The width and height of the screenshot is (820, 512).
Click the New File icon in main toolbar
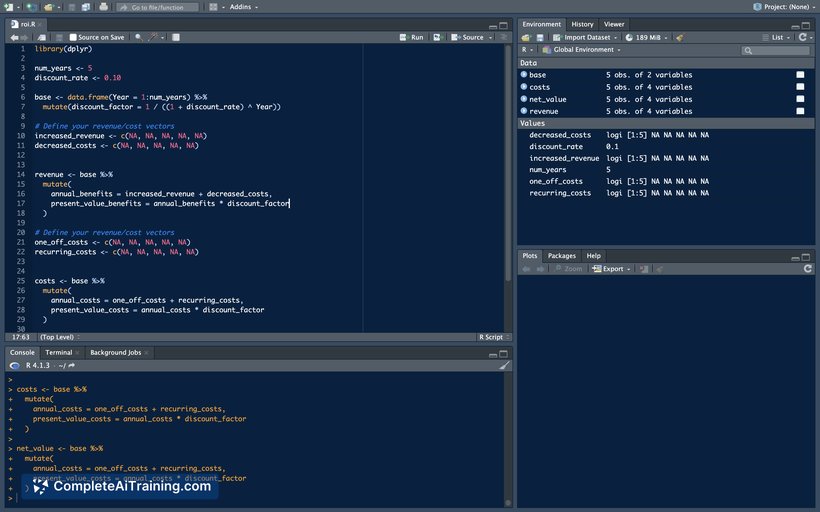[9, 7]
